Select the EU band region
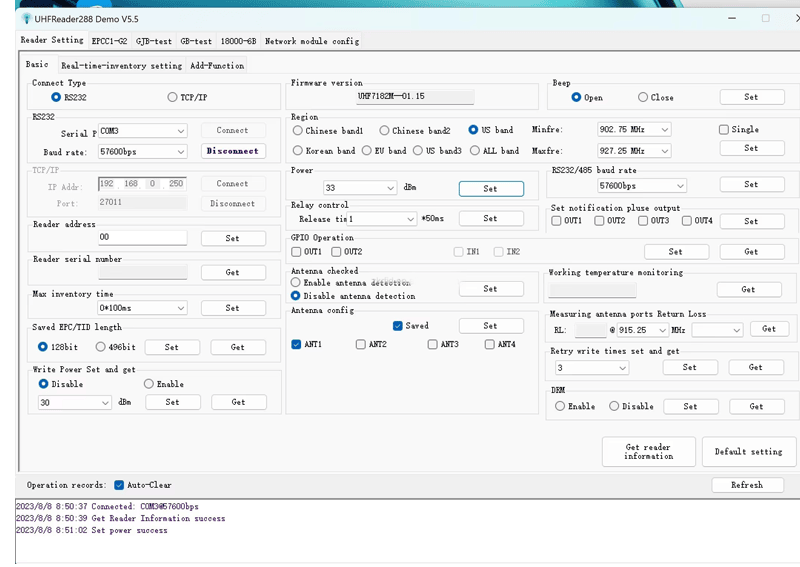The image size is (800, 567). (384, 151)
